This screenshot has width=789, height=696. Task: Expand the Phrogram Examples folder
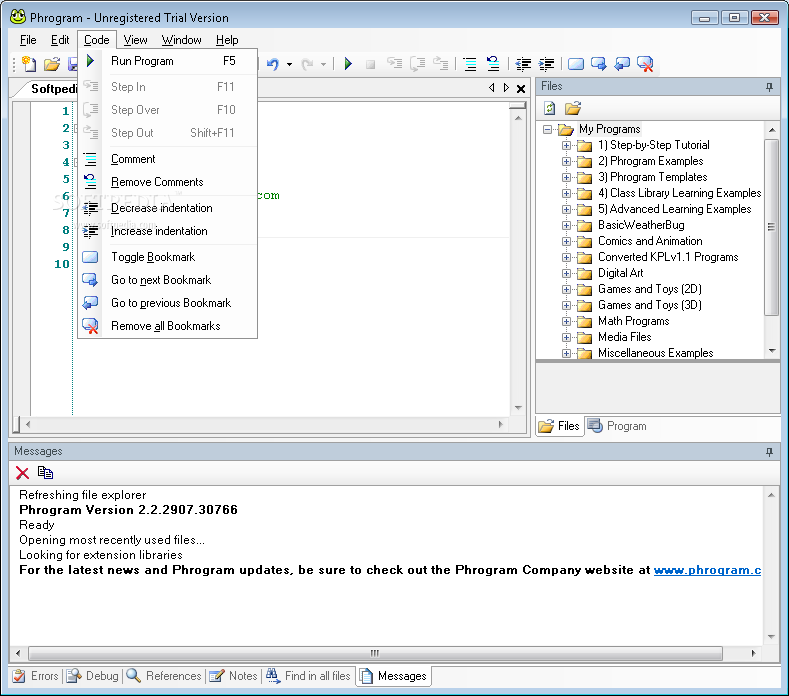[x=566, y=162]
